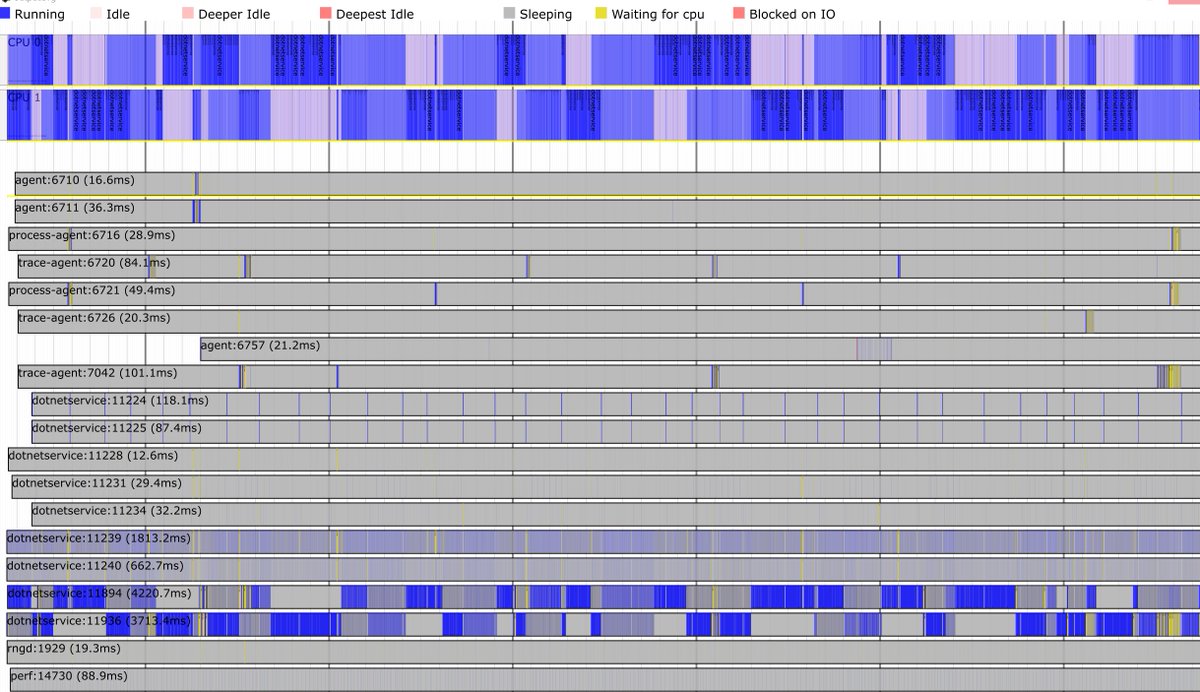Screen dimensions: 1200x692
Task: Select the CPU 1 track label
Action: tap(22, 96)
